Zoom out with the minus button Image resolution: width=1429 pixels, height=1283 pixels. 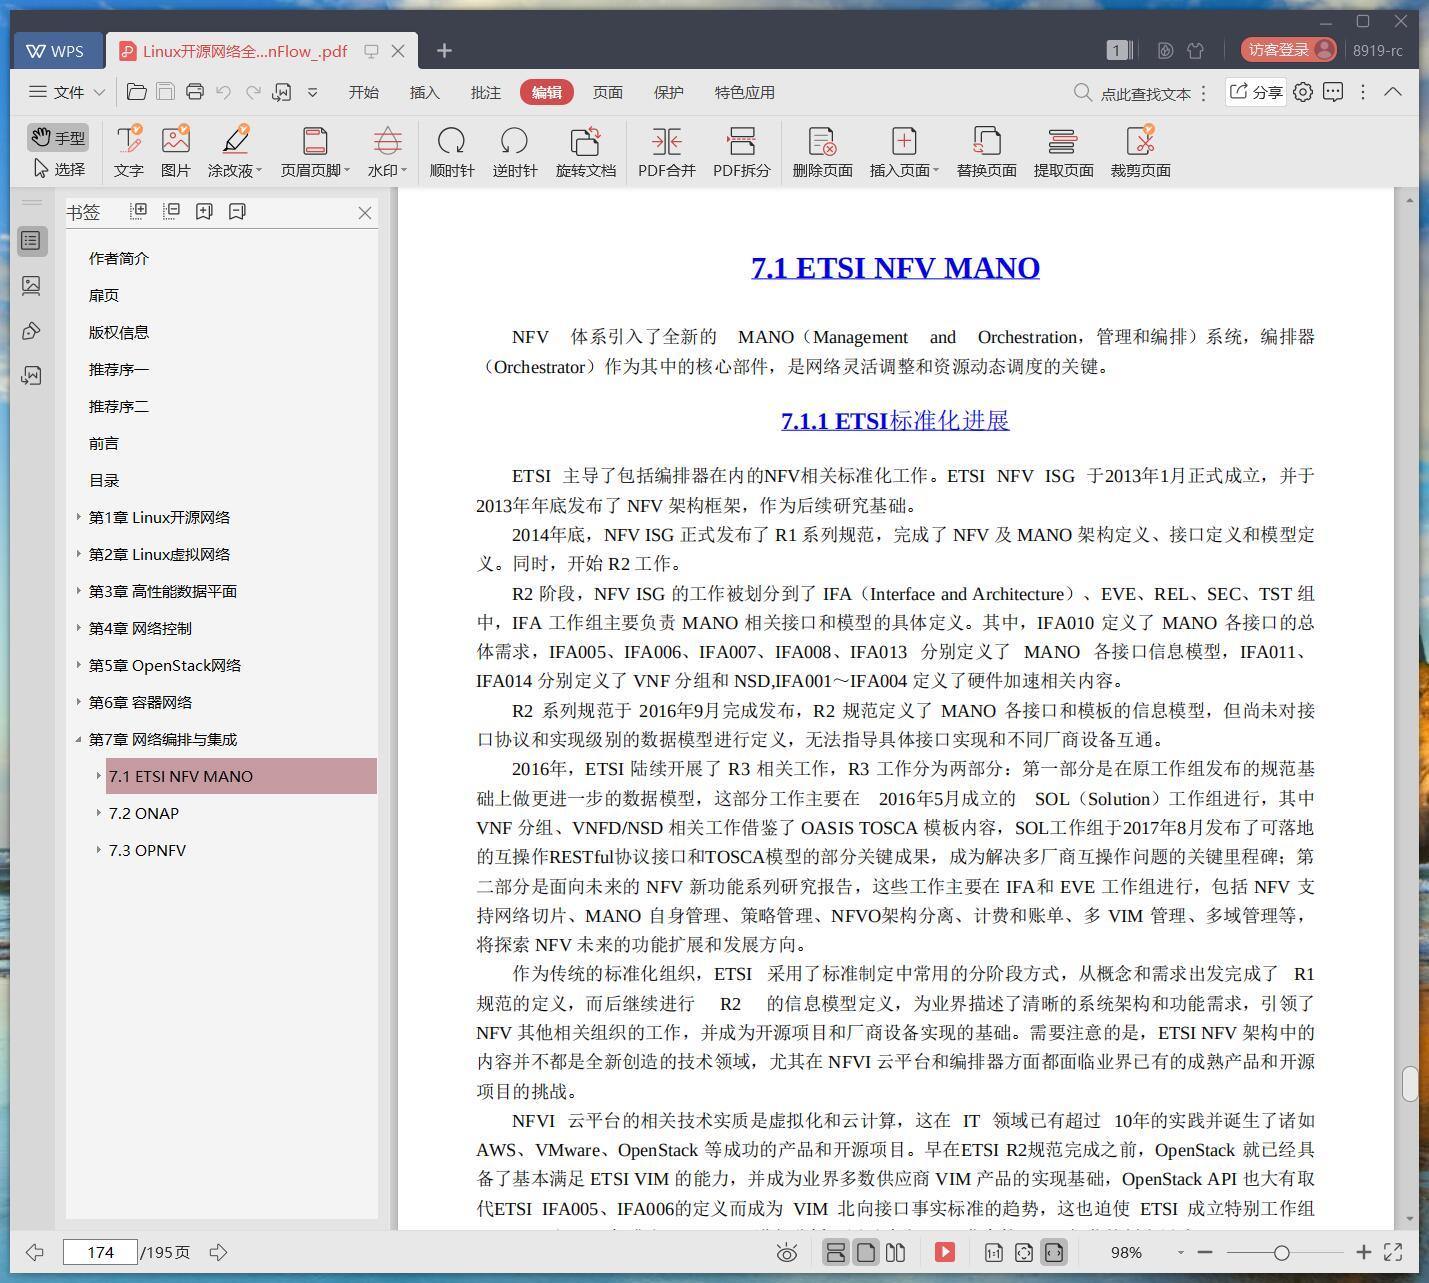pyautogui.click(x=1205, y=1252)
